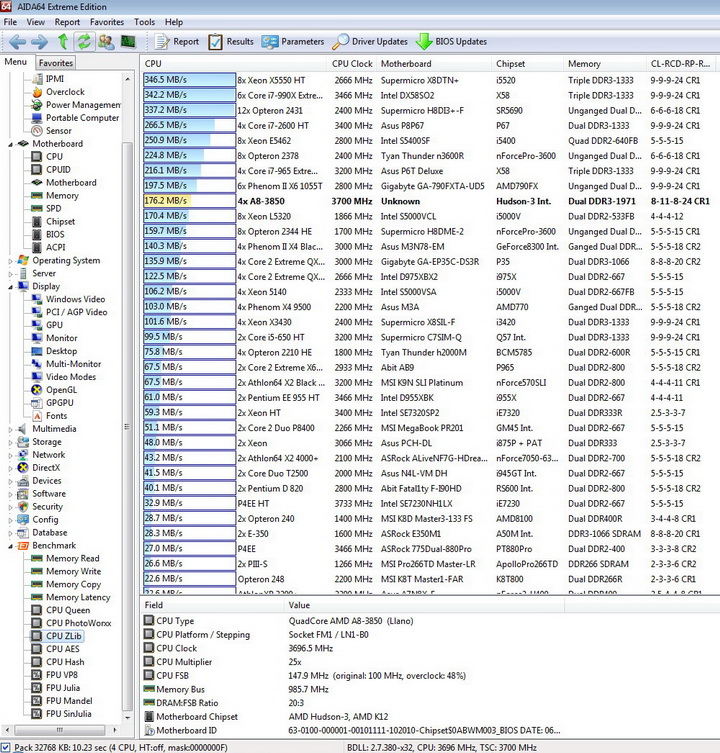Select OpenGL tree item
The width and height of the screenshot is (720, 753).
[61, 390]
